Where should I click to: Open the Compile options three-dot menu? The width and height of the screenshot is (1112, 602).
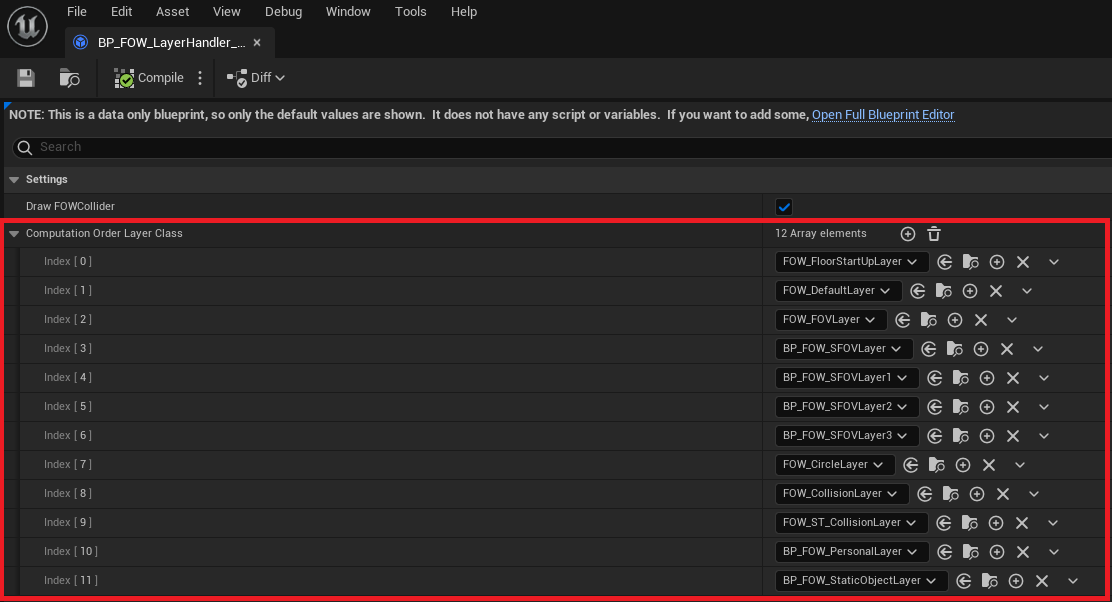200,78
